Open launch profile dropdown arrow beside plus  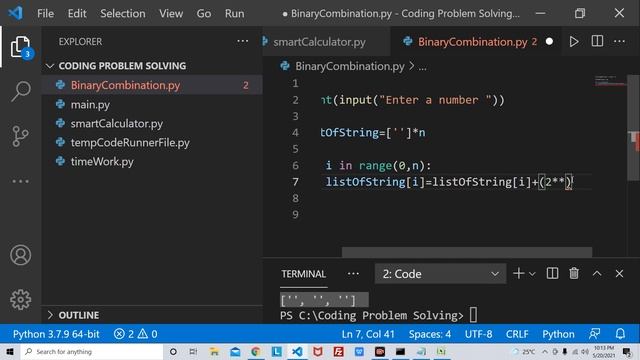point(532,274)
